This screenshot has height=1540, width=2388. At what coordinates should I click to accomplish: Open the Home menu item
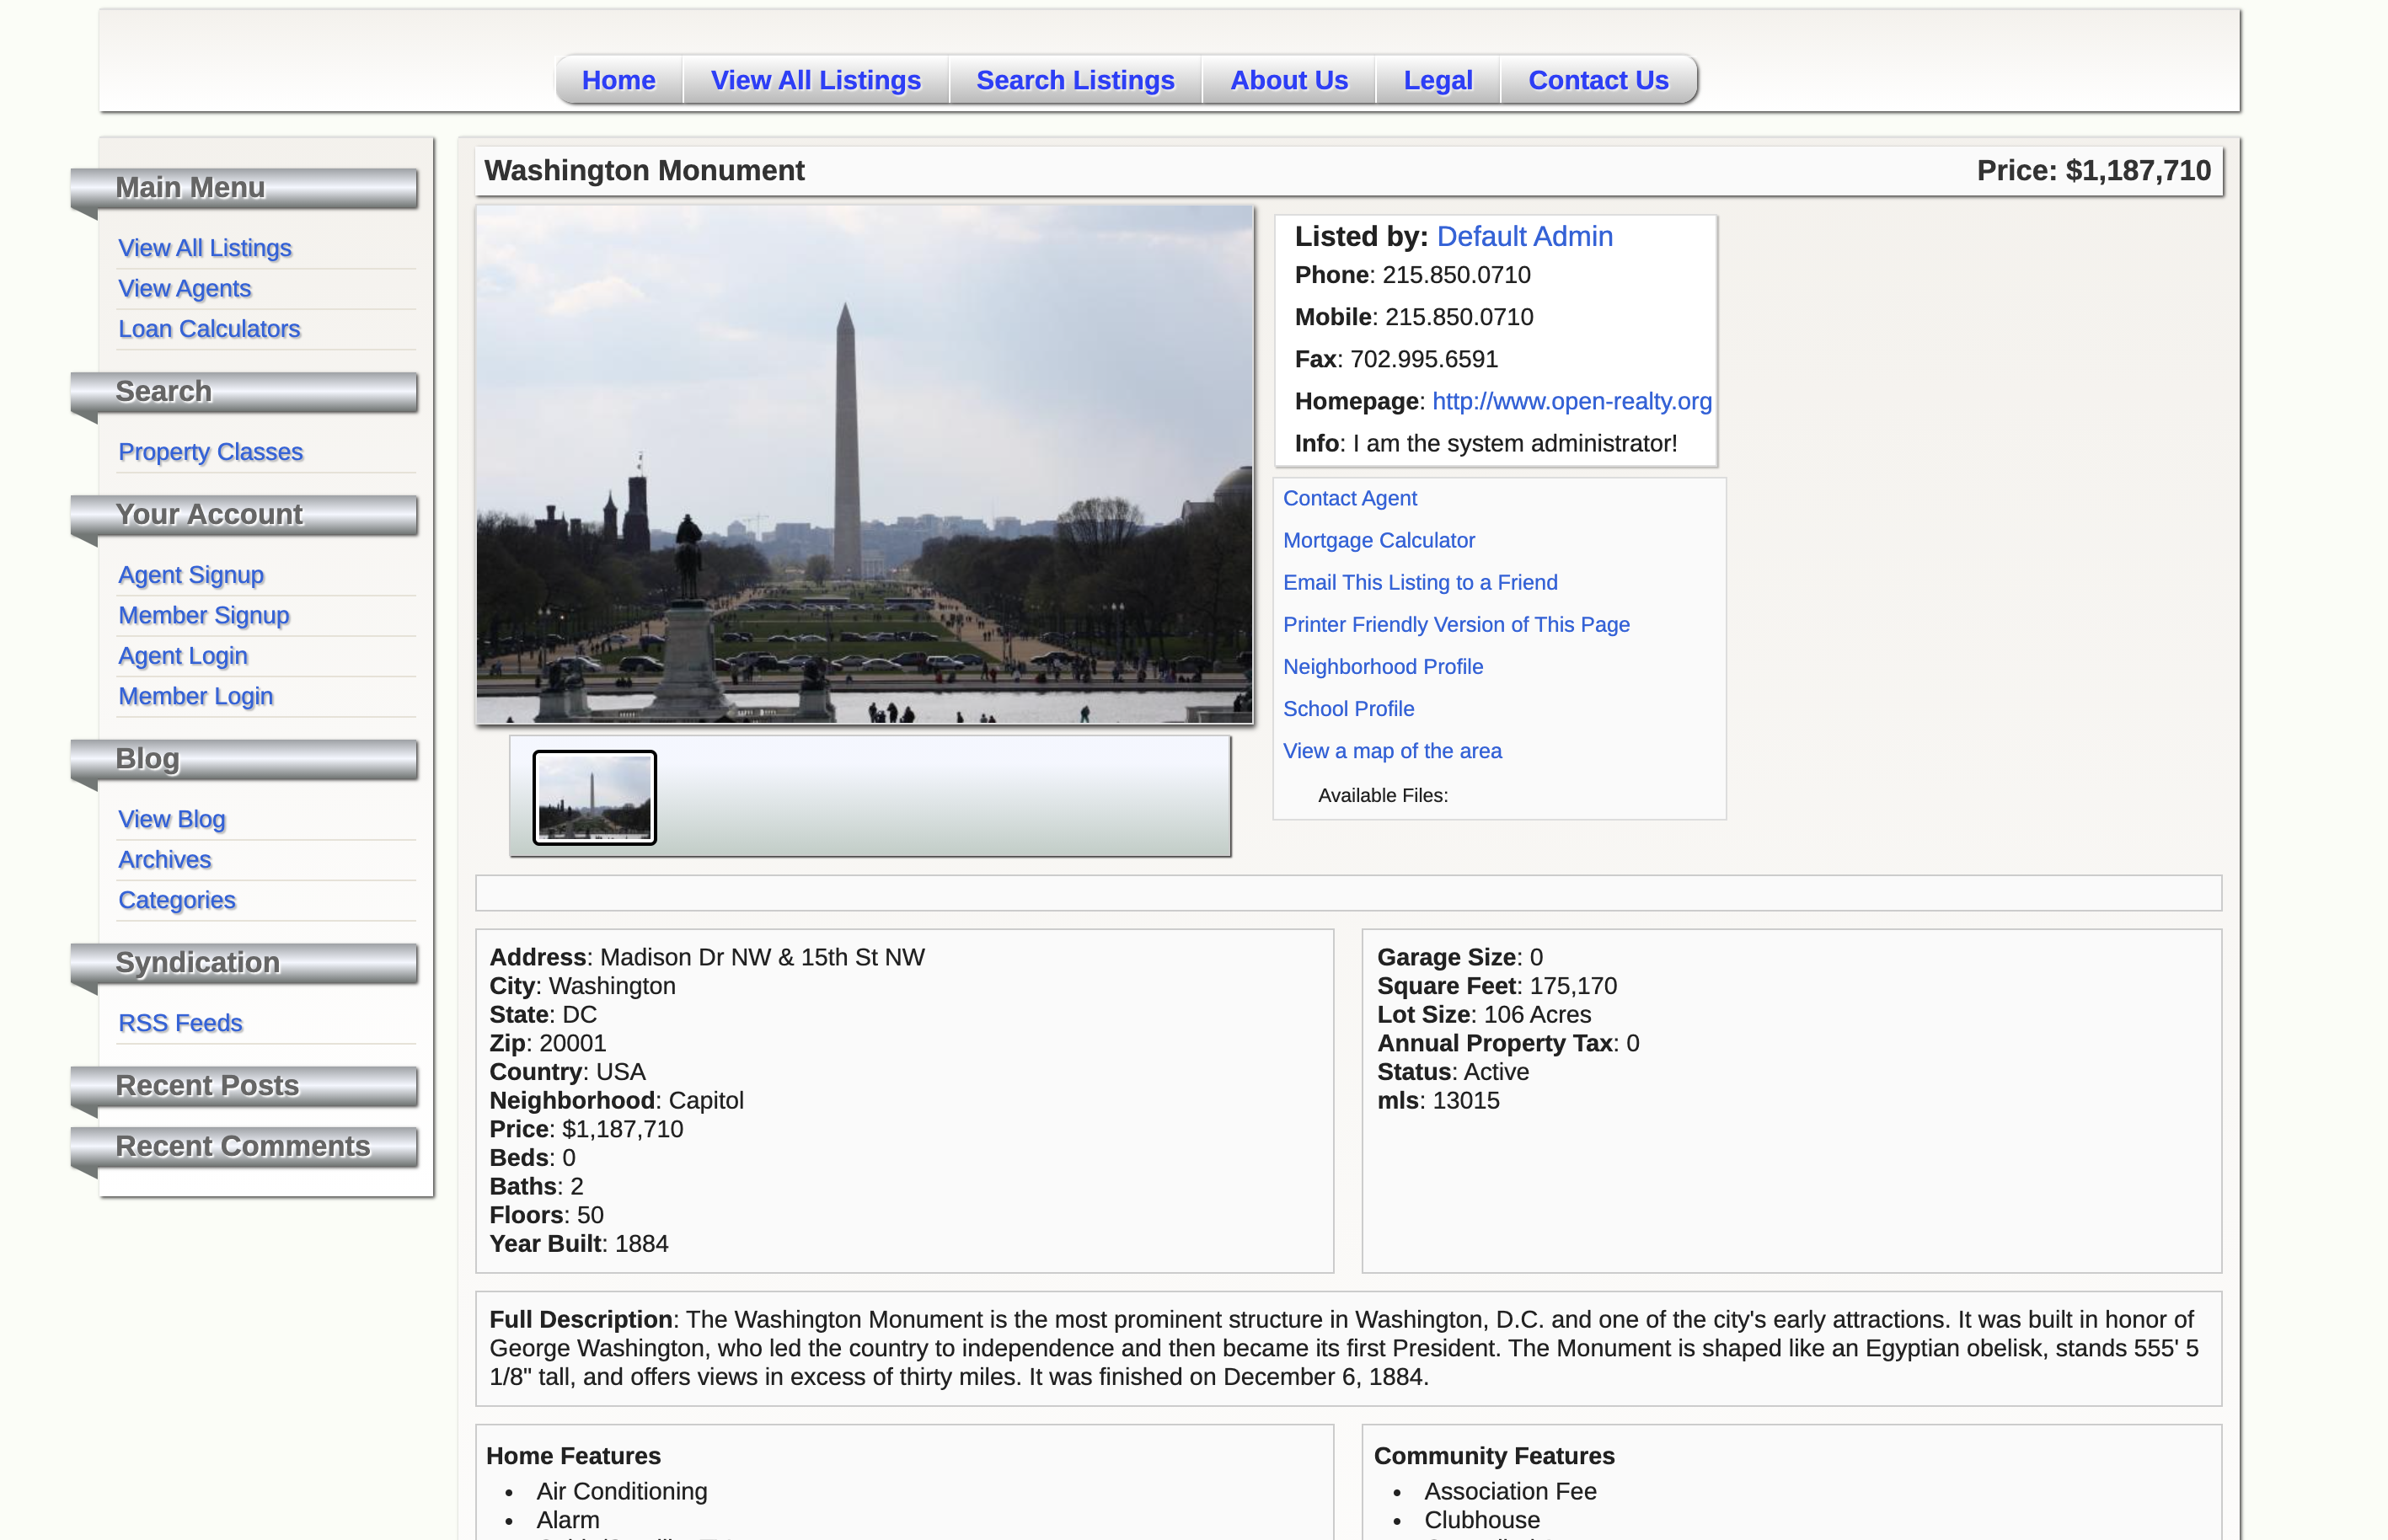(x=618, y=80)
